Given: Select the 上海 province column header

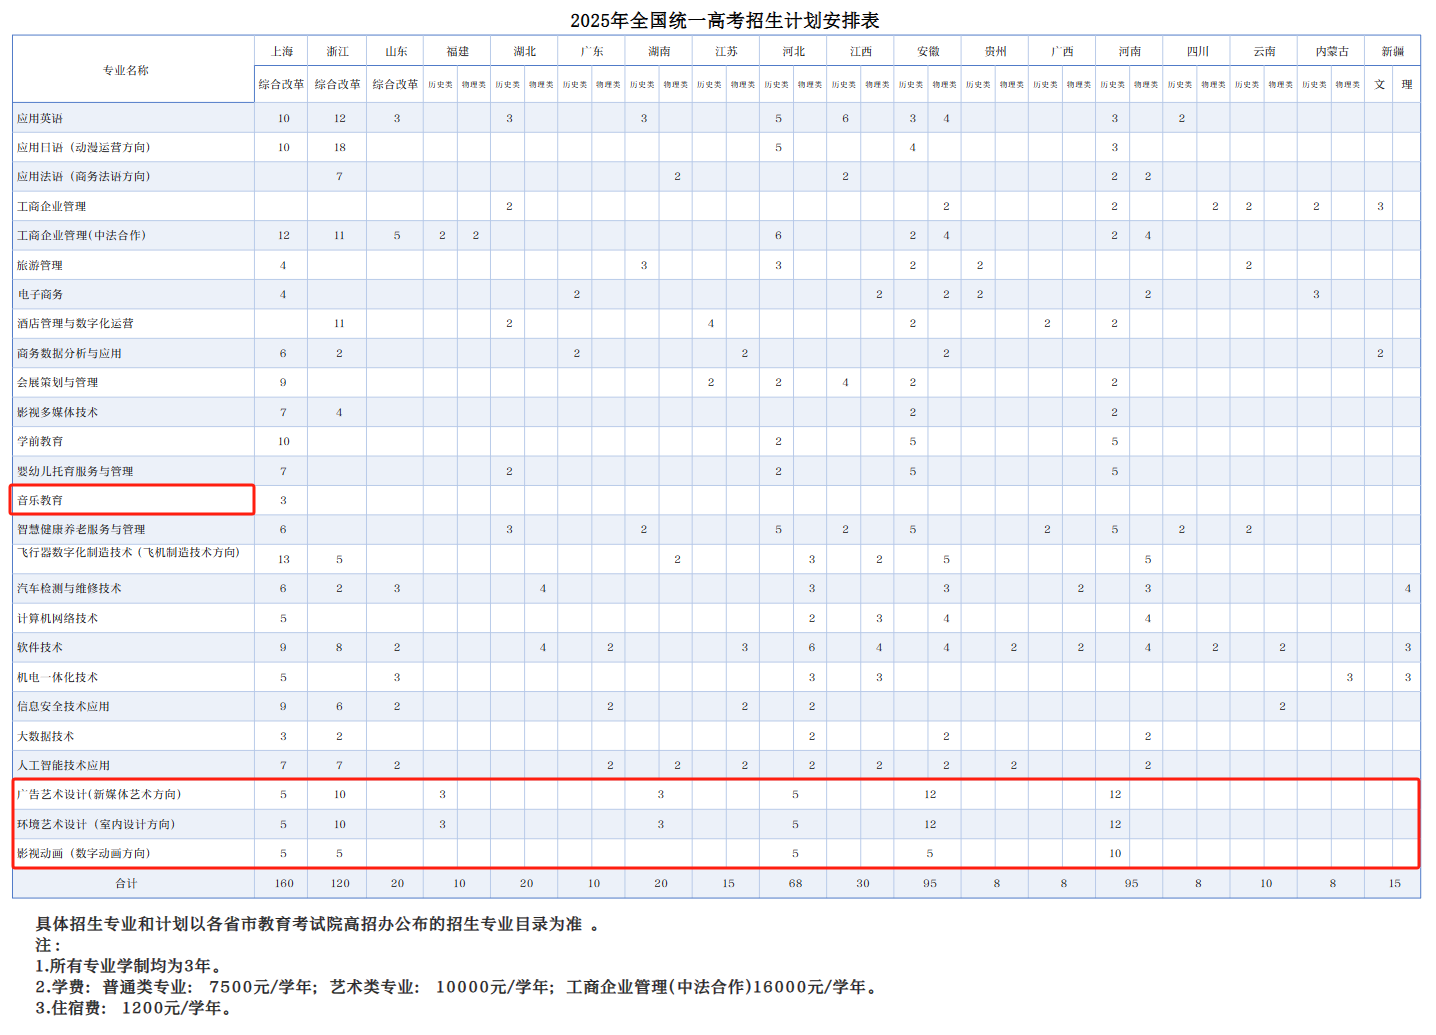Looking at the screenshot, I should click(x=282, y=51).
